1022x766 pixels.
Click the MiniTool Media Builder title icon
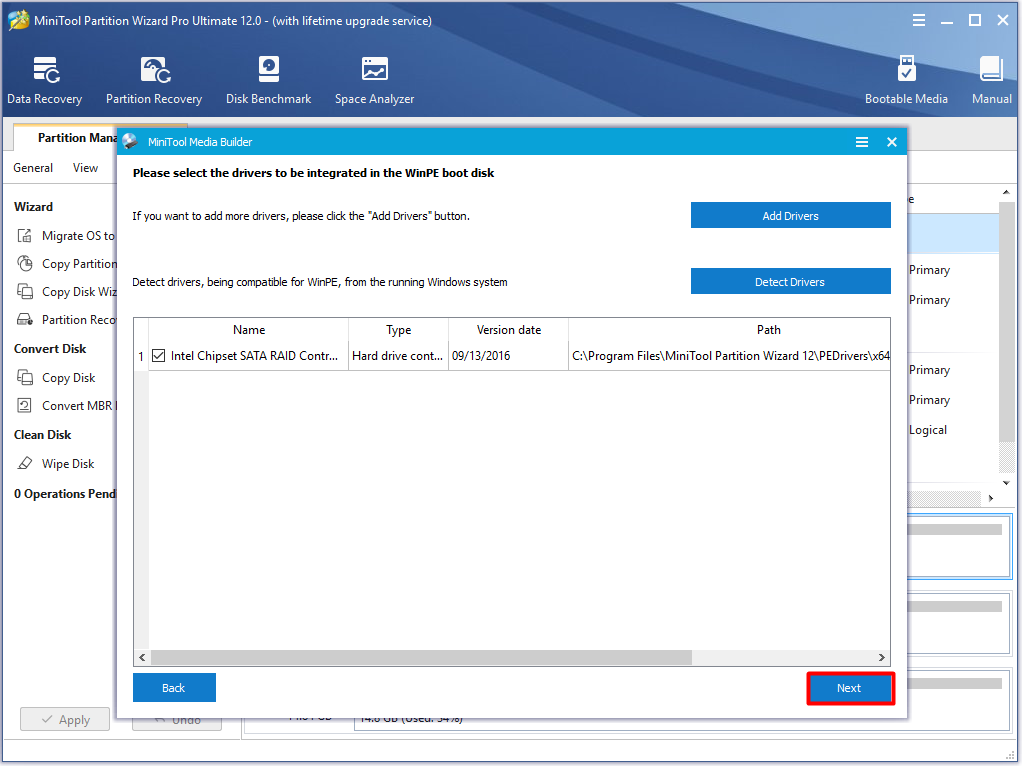(130, 141)
